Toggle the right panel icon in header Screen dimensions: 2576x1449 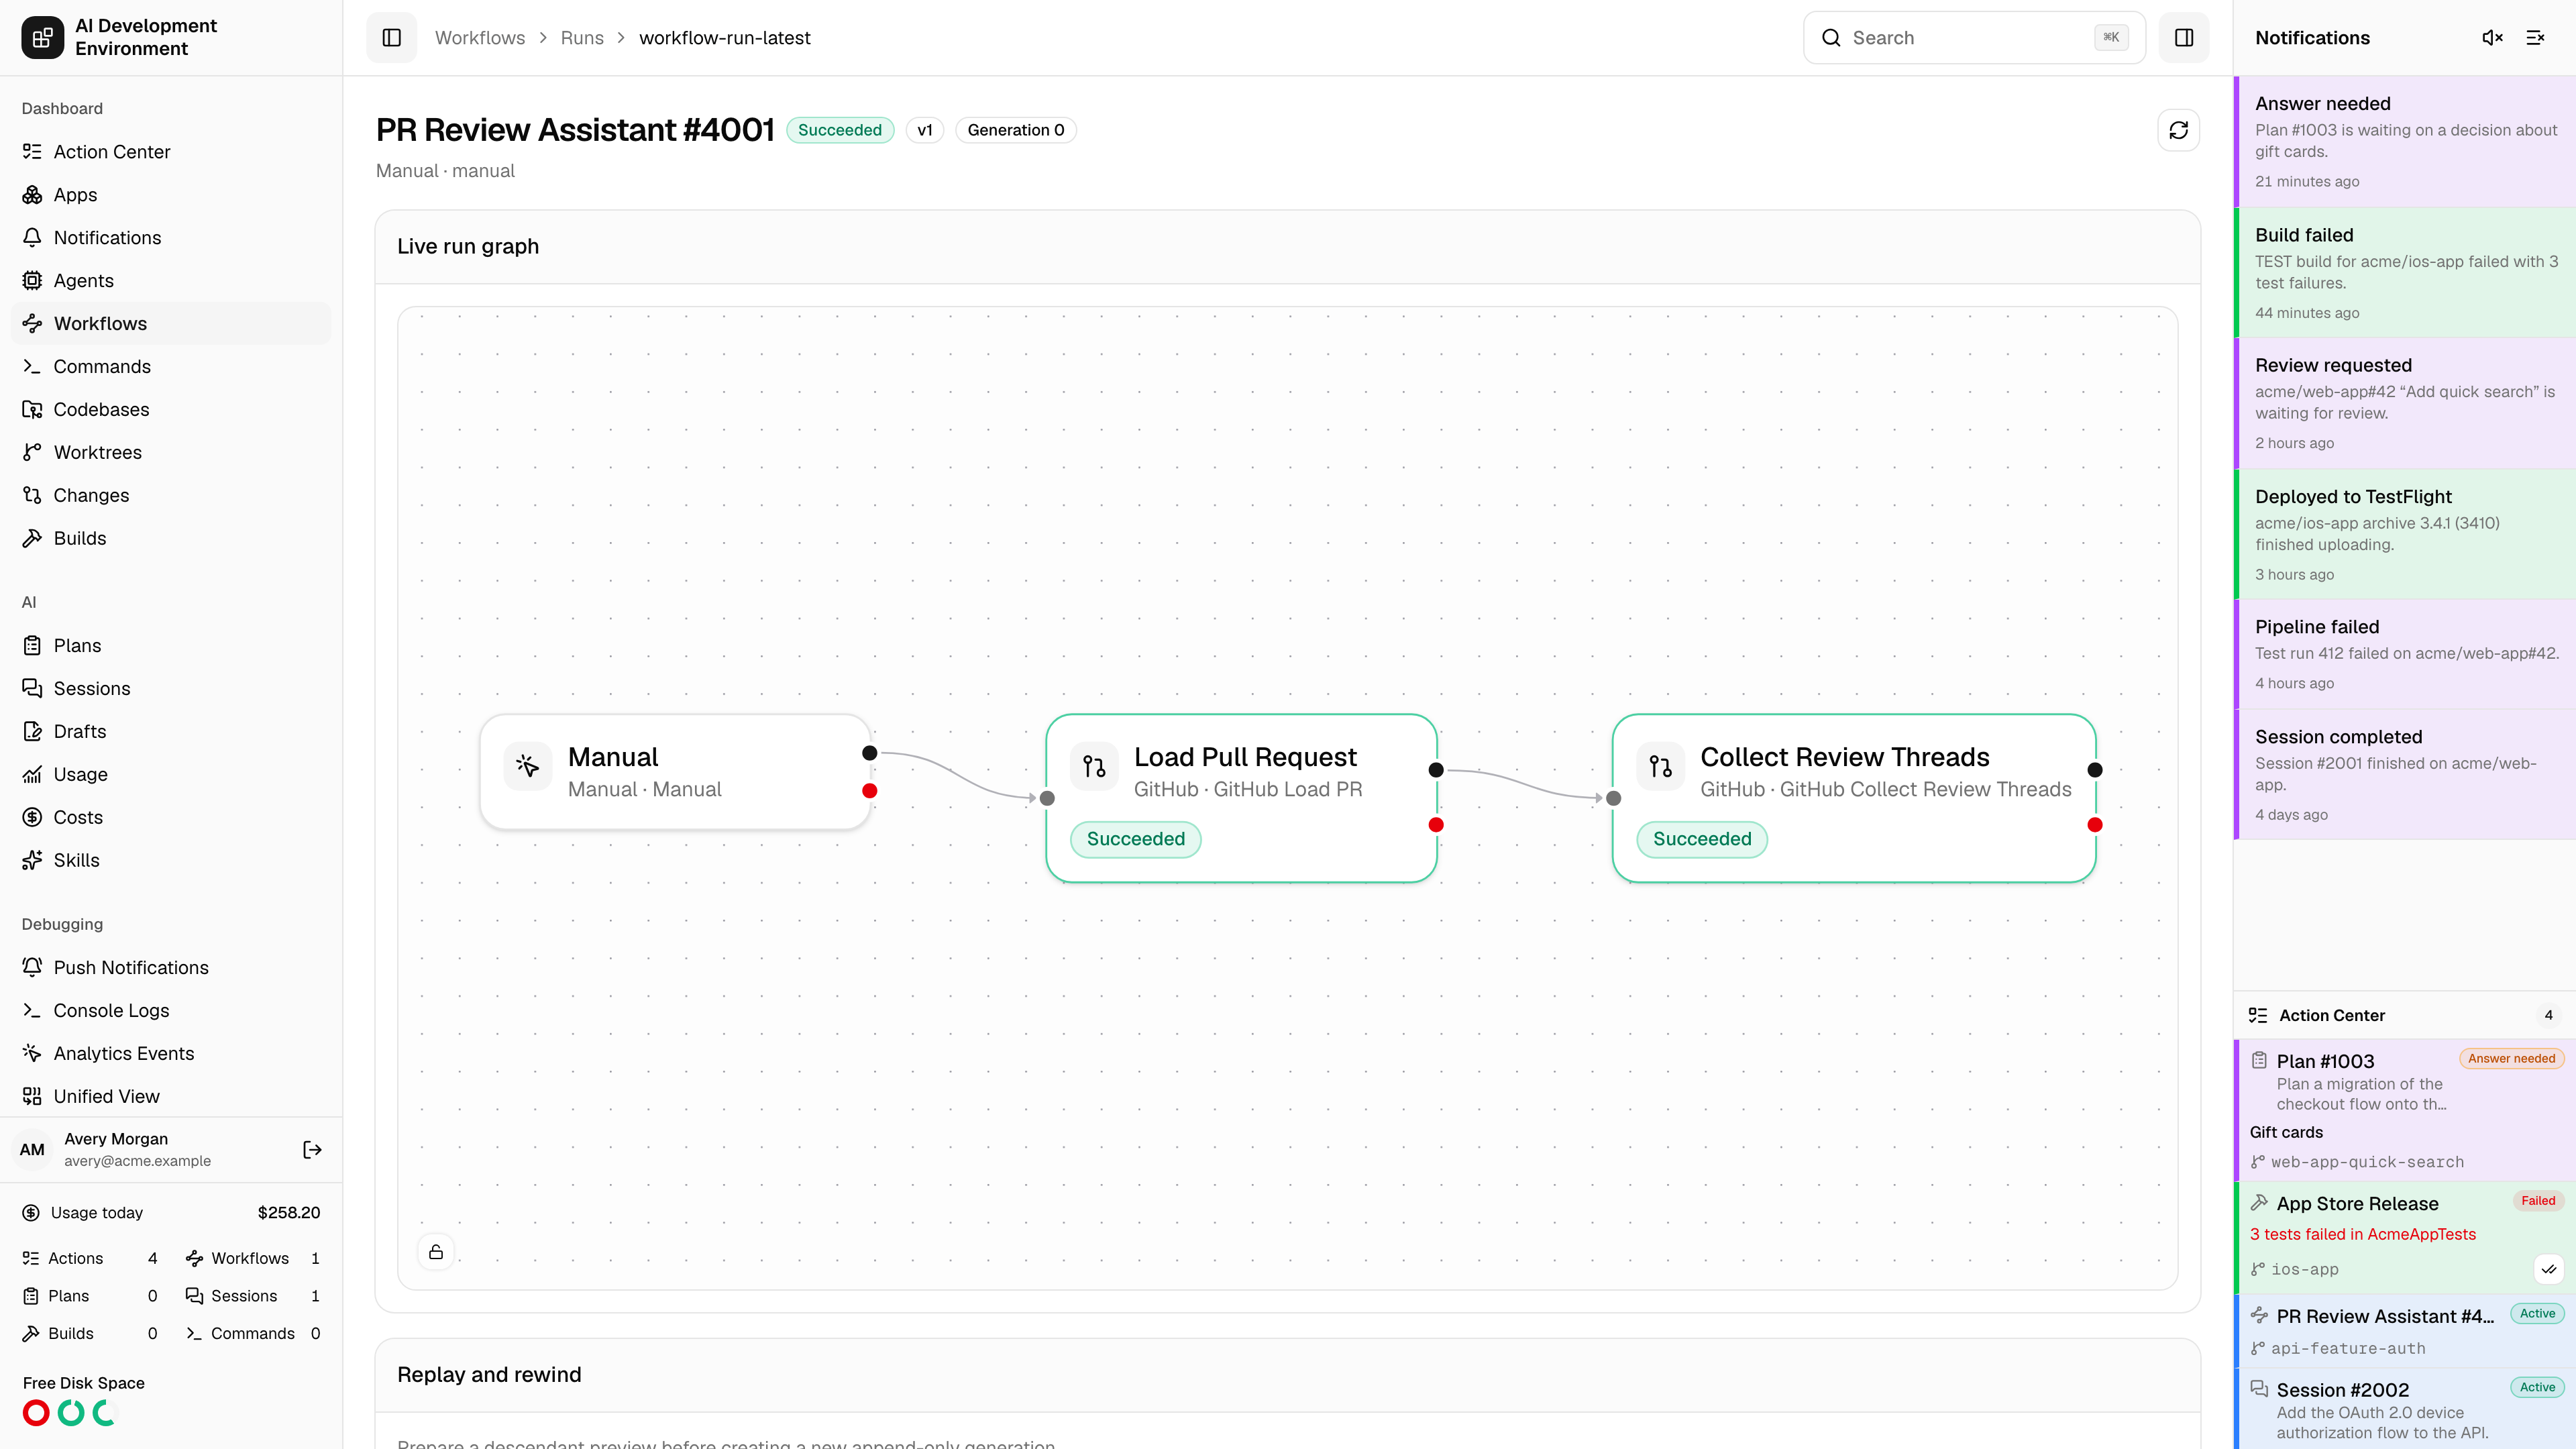[x=2184, y=38]
